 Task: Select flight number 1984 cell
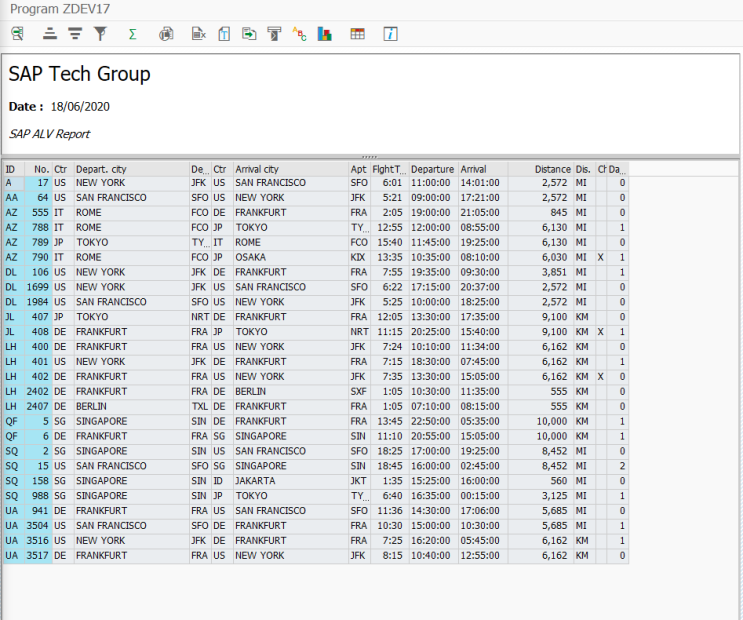[38, 302]
